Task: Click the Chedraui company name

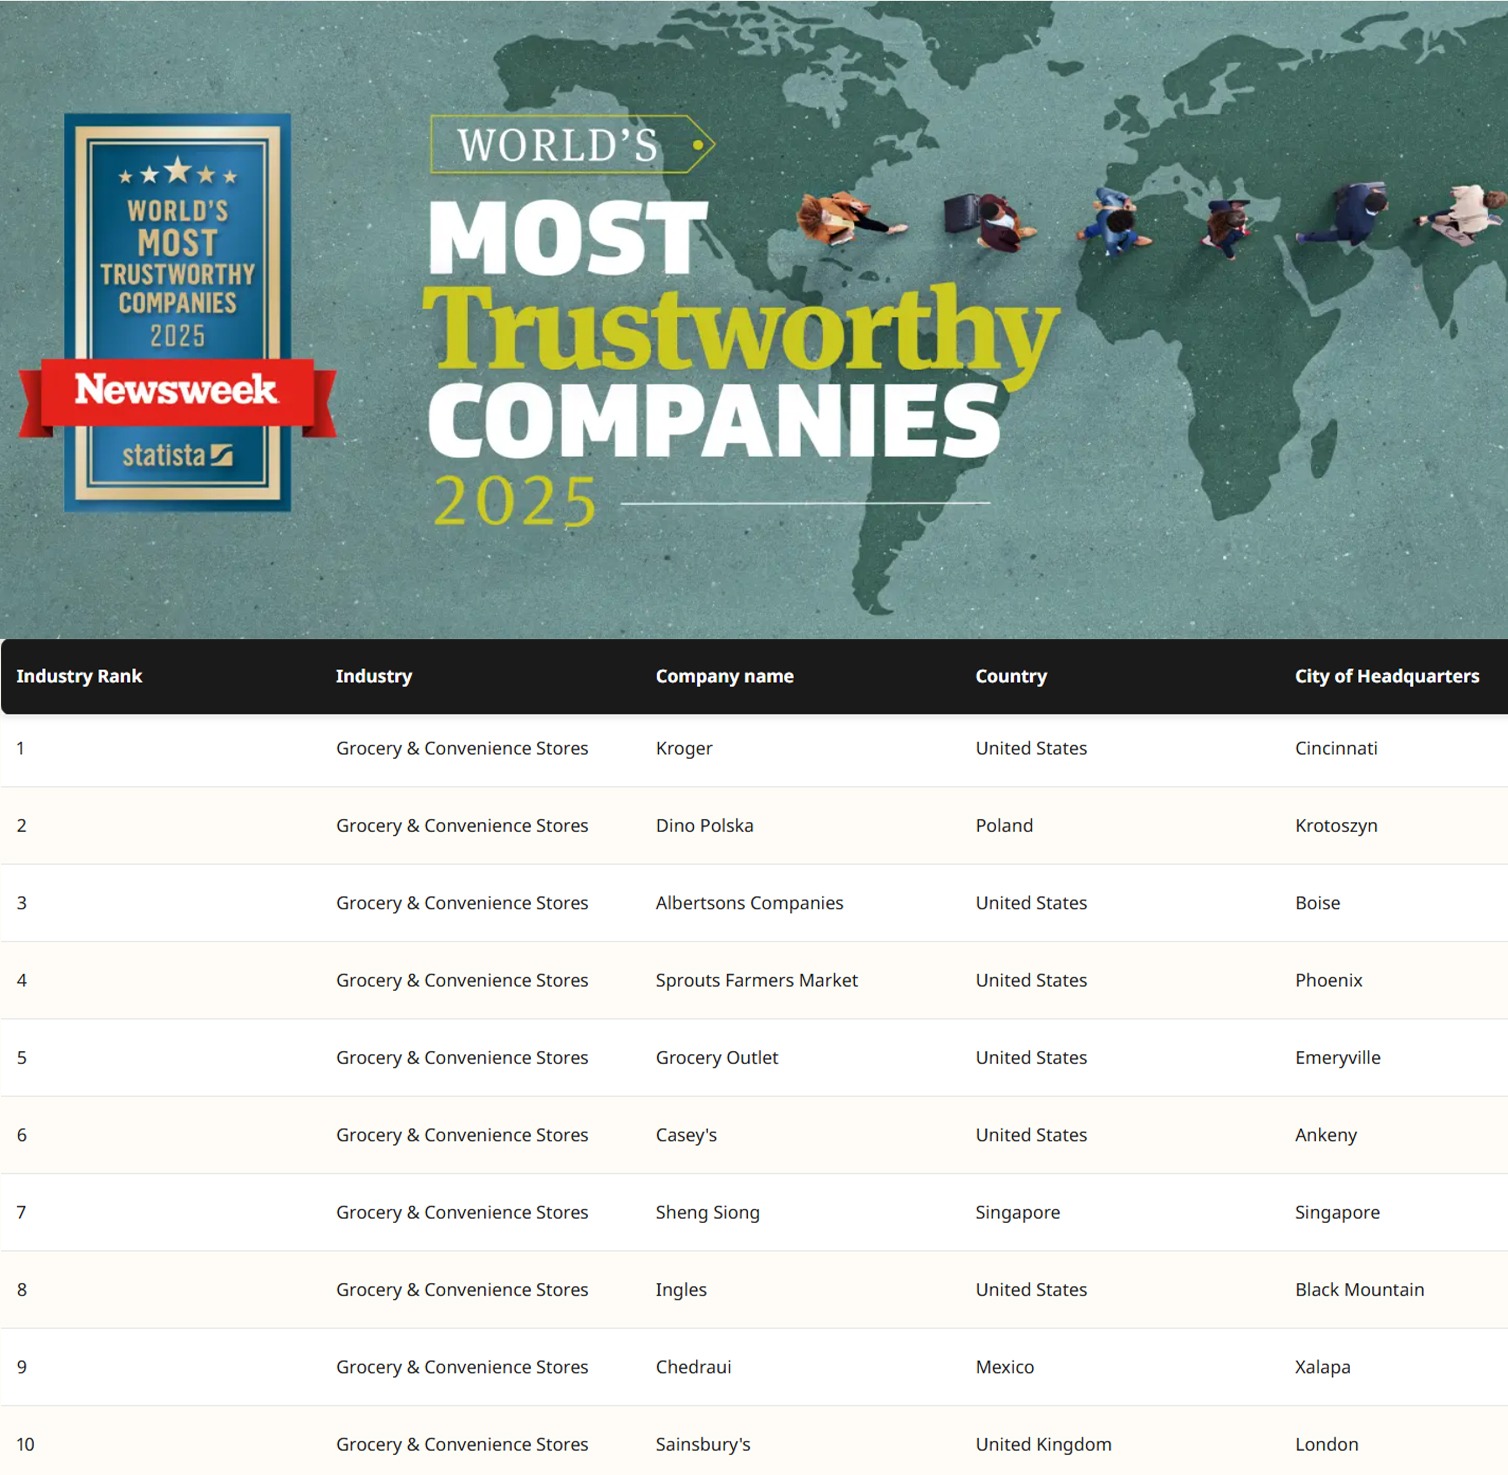Action: pos(693,1367)
